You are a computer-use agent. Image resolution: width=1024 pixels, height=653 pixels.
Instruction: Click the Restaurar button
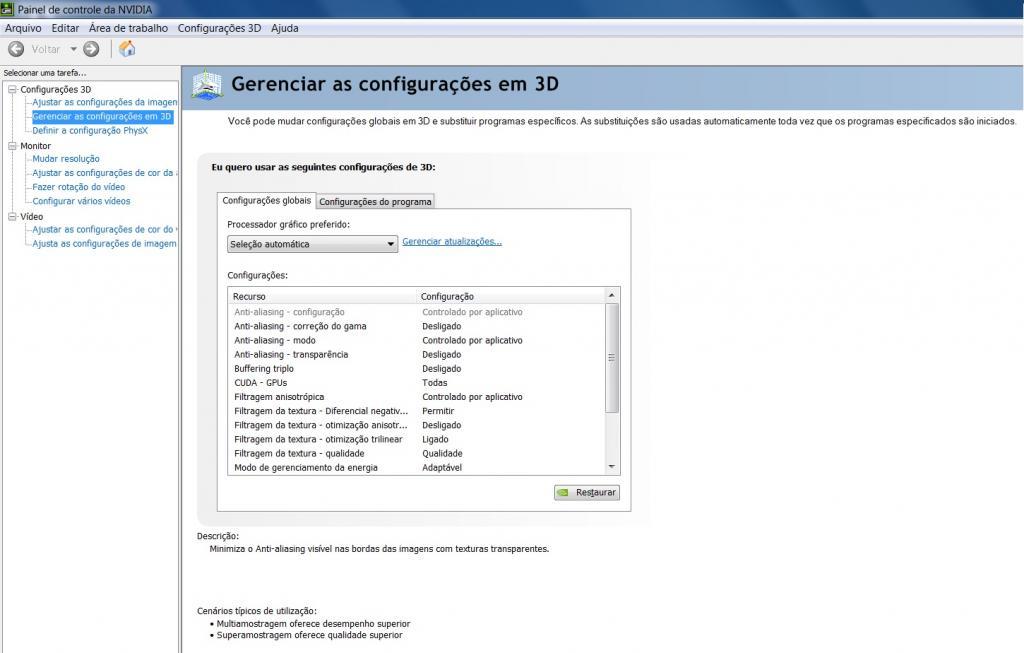point(586,492)
